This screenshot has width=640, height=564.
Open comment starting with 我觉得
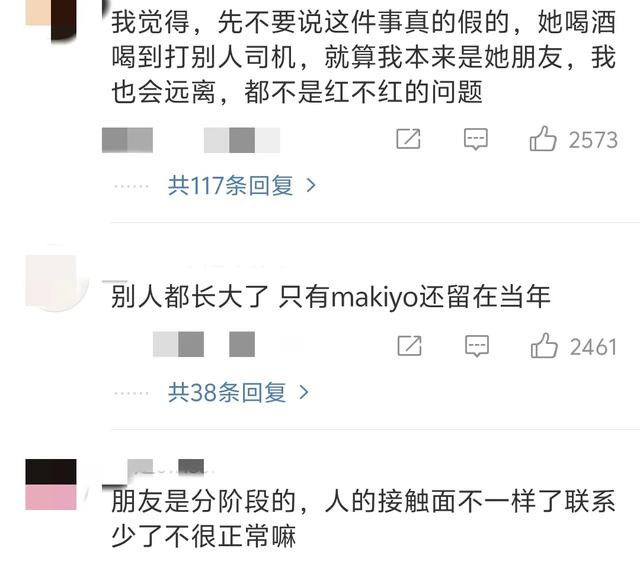click(363, 57)
